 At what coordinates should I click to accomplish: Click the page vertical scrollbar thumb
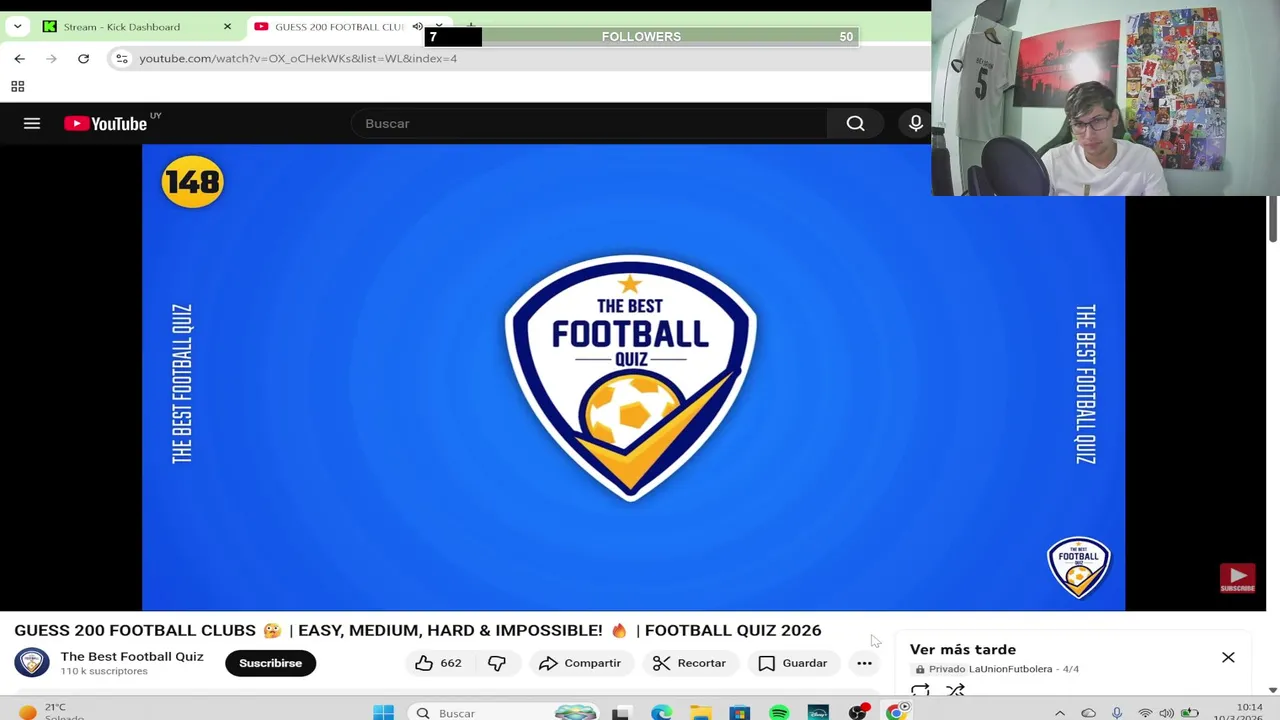[1273, 218]
